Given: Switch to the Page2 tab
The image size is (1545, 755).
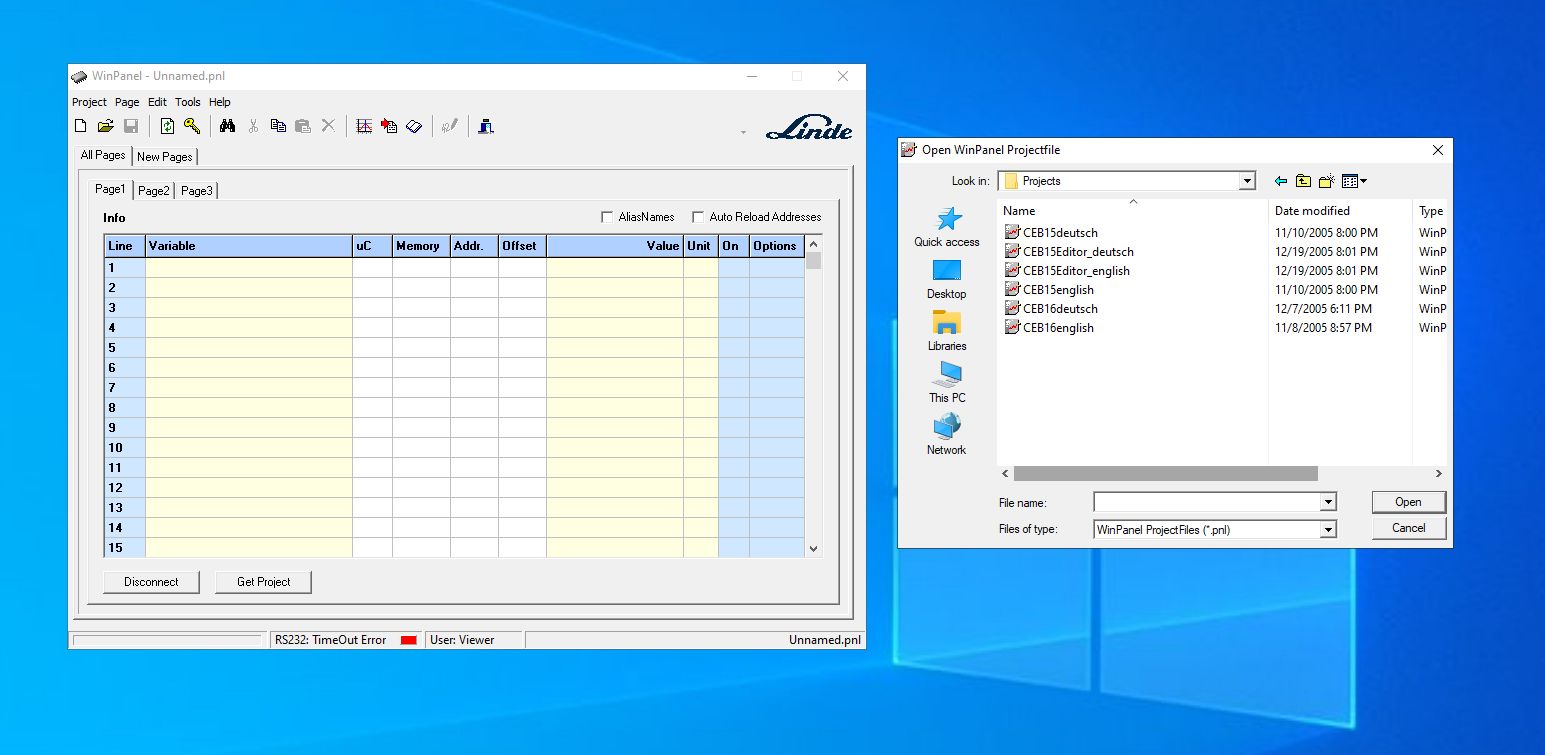Looking at the screenshot, I should [153, 190].
